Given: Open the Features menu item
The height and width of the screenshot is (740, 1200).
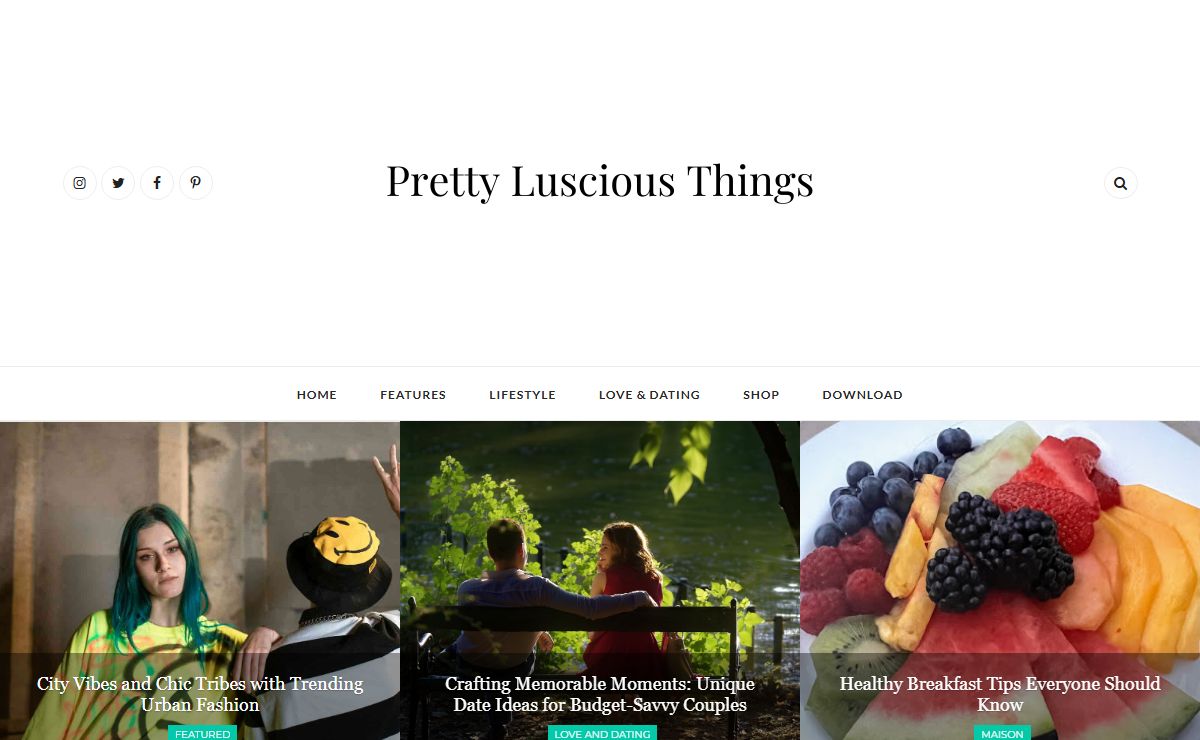Looking at the screenshot, I should click(413, 395).
